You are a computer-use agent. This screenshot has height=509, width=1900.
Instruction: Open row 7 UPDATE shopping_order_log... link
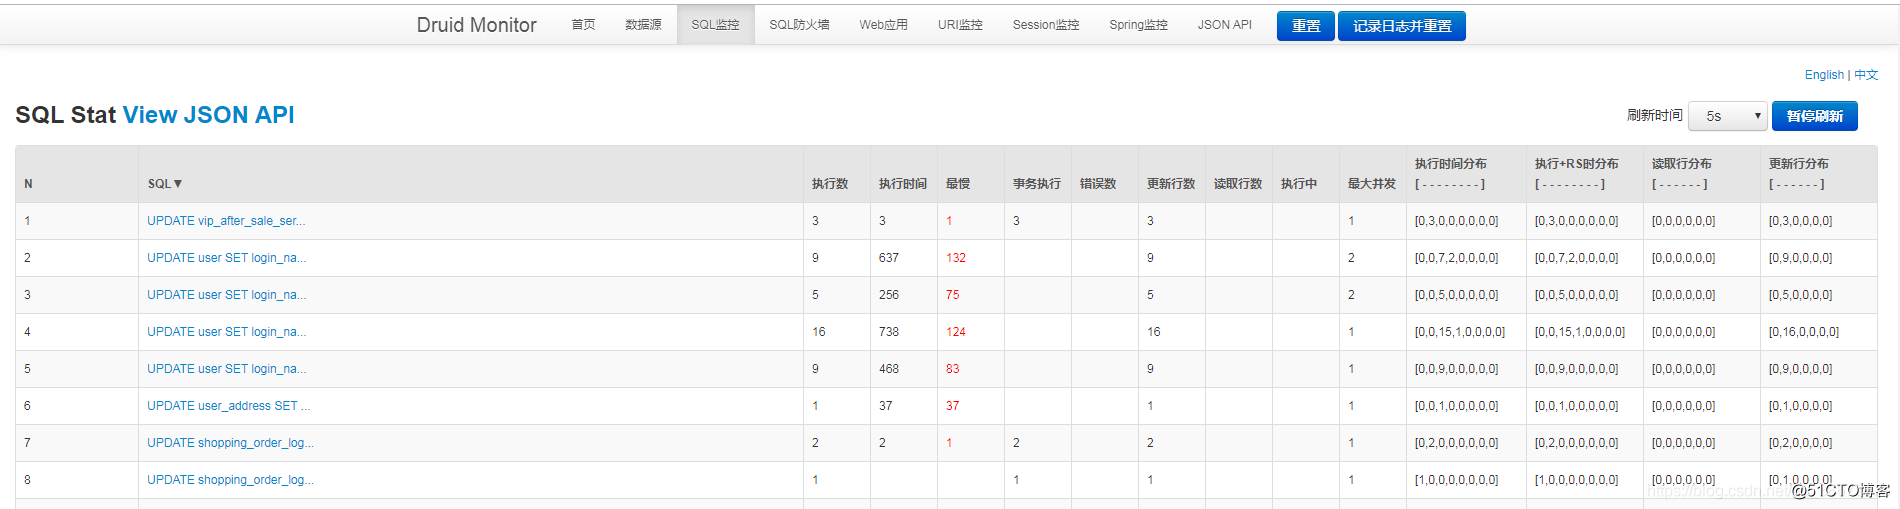pyautogui.click(x=230, y=443)
